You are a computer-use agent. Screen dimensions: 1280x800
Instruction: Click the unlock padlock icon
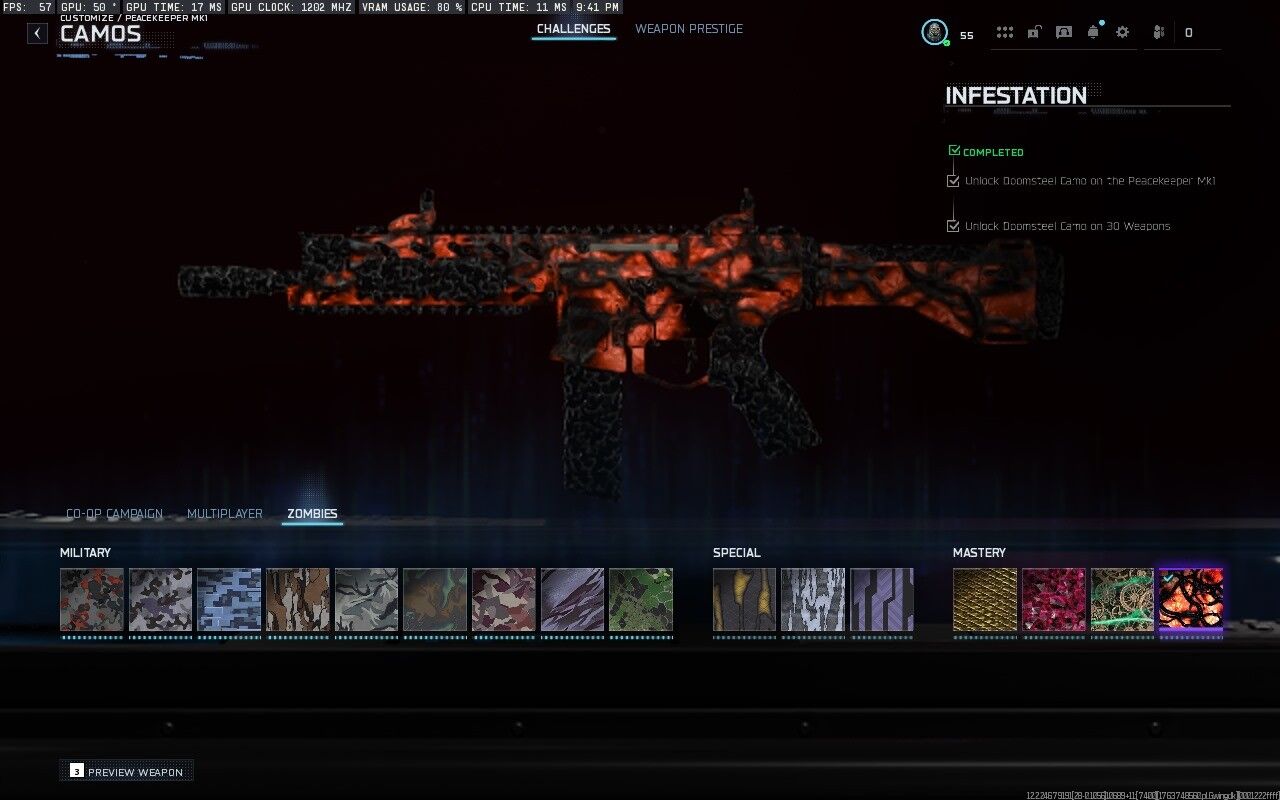pos(1034,32)
